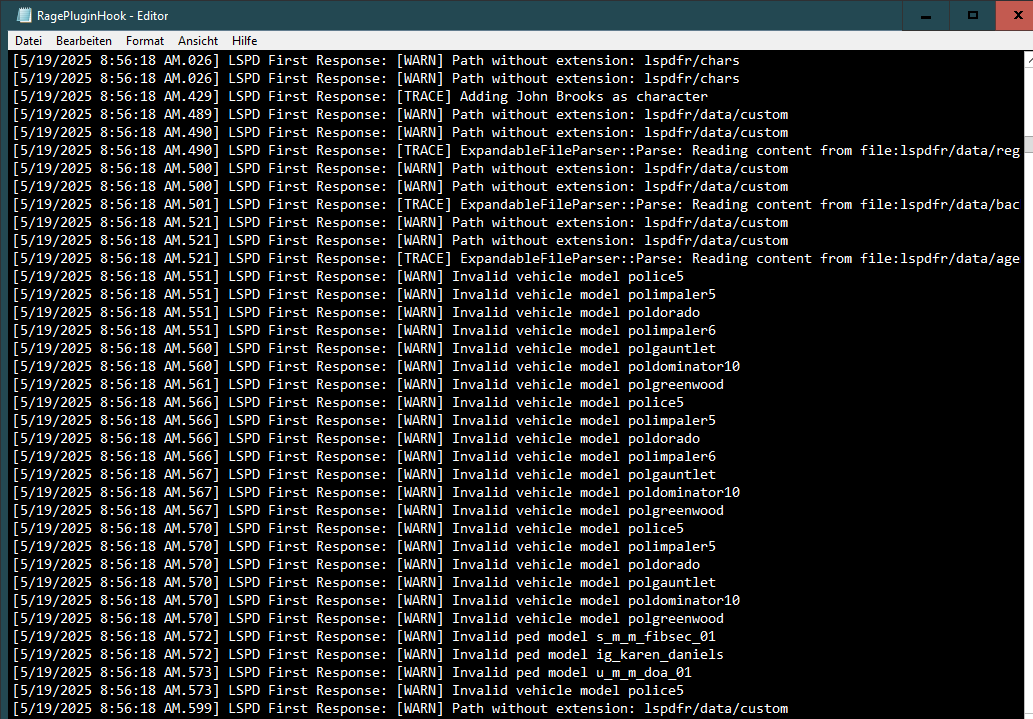Click the AM.551 'police5' line
1033x719 pixels.
coord(348,276)
